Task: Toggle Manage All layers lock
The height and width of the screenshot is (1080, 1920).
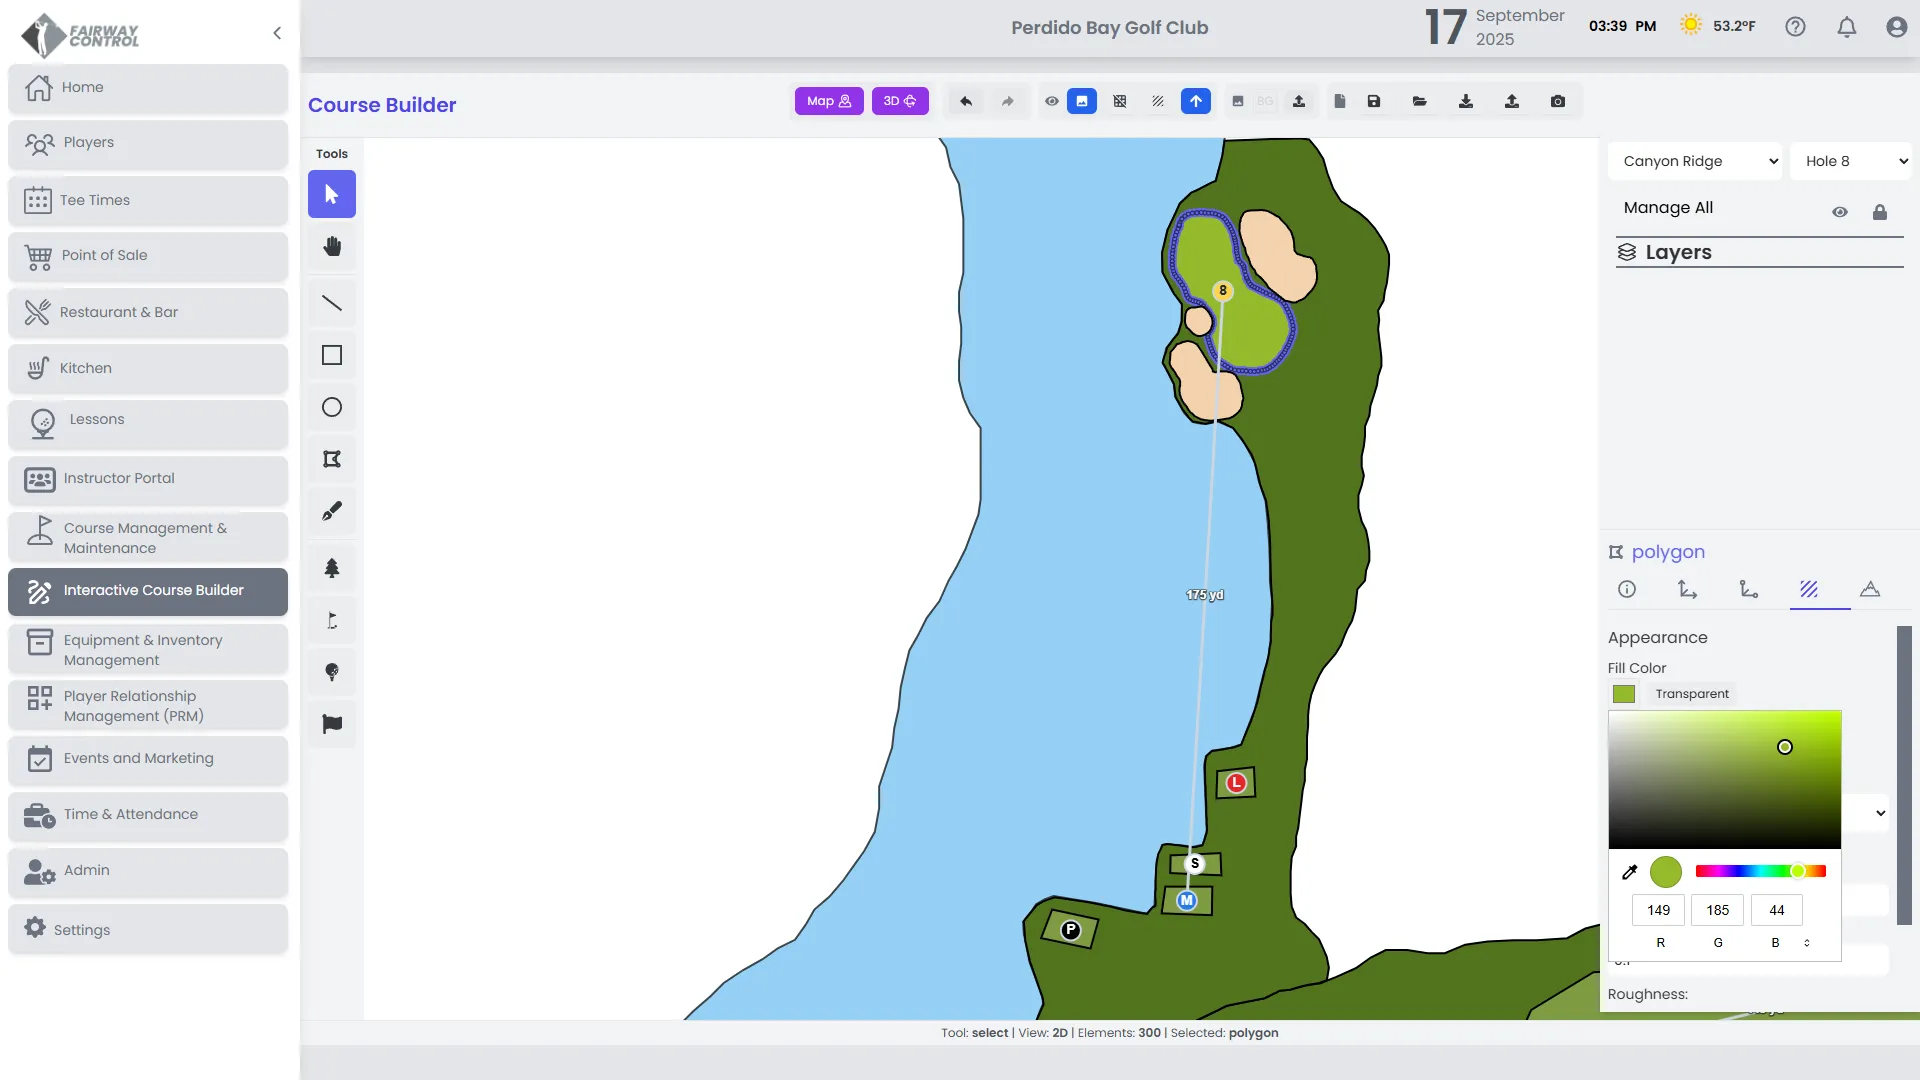Action: coord(1880,212)
